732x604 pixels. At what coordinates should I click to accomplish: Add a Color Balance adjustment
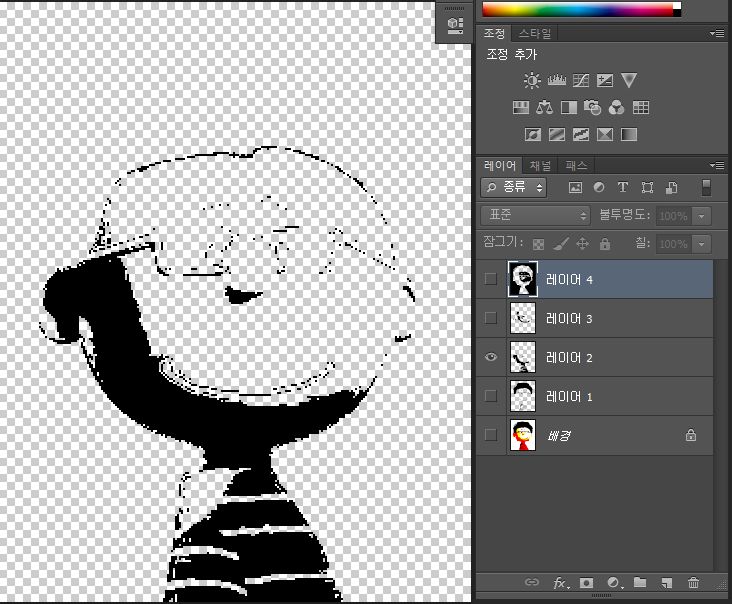click(x=544, y=108)
